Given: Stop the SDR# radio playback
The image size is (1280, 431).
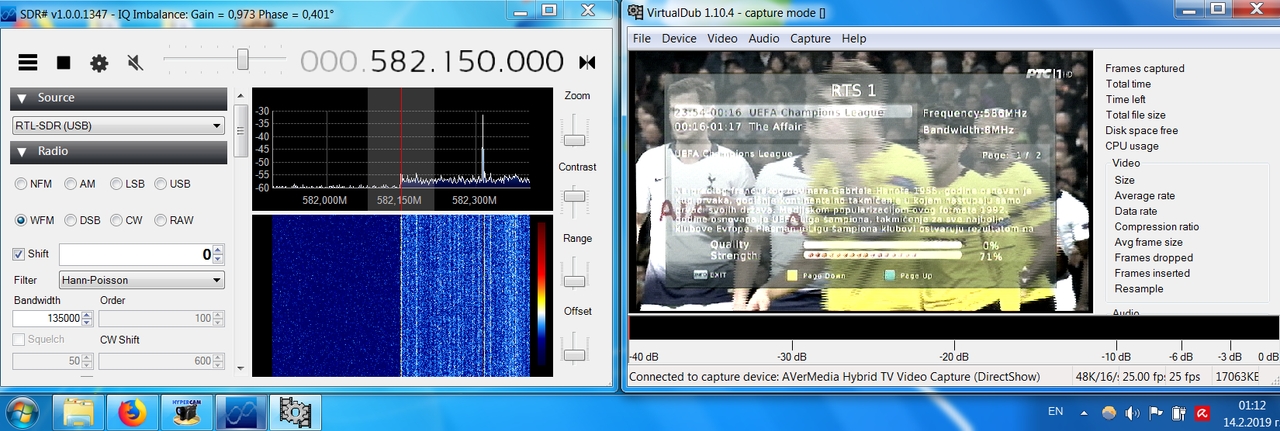Looking at the screenshot, I should click(x=63, y=62).
